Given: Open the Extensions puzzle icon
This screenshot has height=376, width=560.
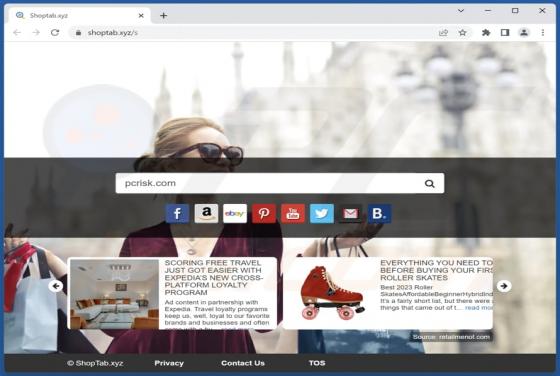Looking at the screenshot, I should 486,32.
